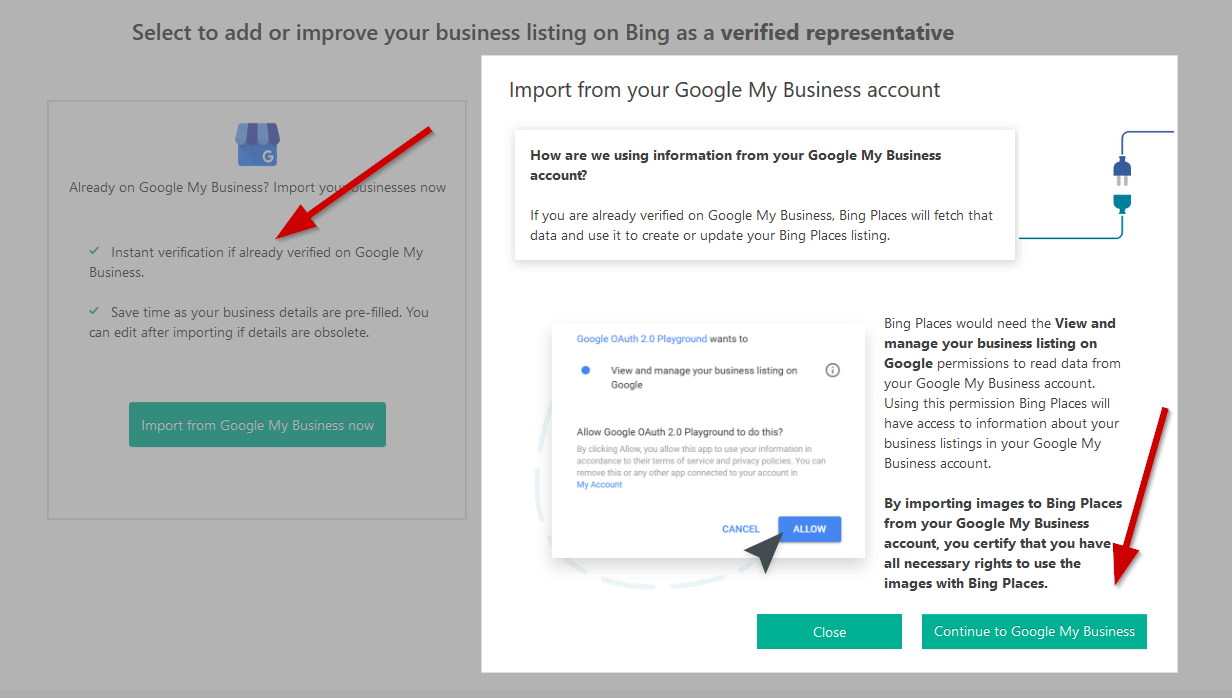
Task: Close the import dialog via Close button
Action: 829,632
